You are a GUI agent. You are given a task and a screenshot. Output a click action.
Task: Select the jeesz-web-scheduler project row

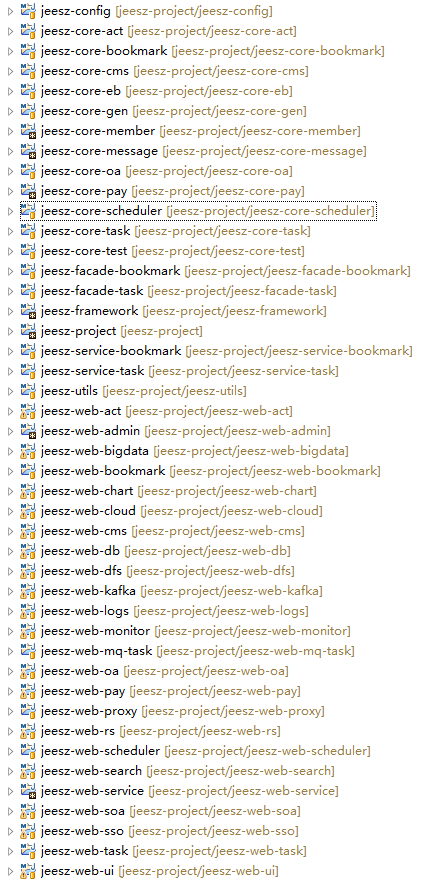195,751
